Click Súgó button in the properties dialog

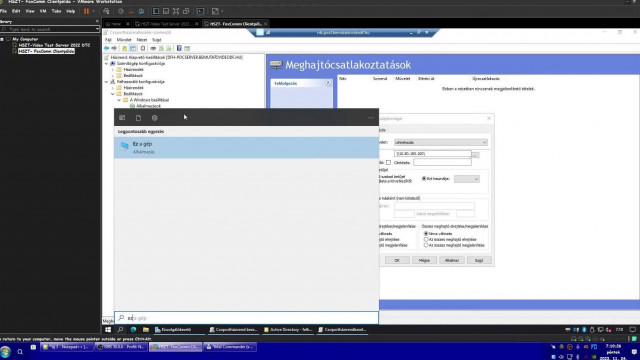coord(479,260)
